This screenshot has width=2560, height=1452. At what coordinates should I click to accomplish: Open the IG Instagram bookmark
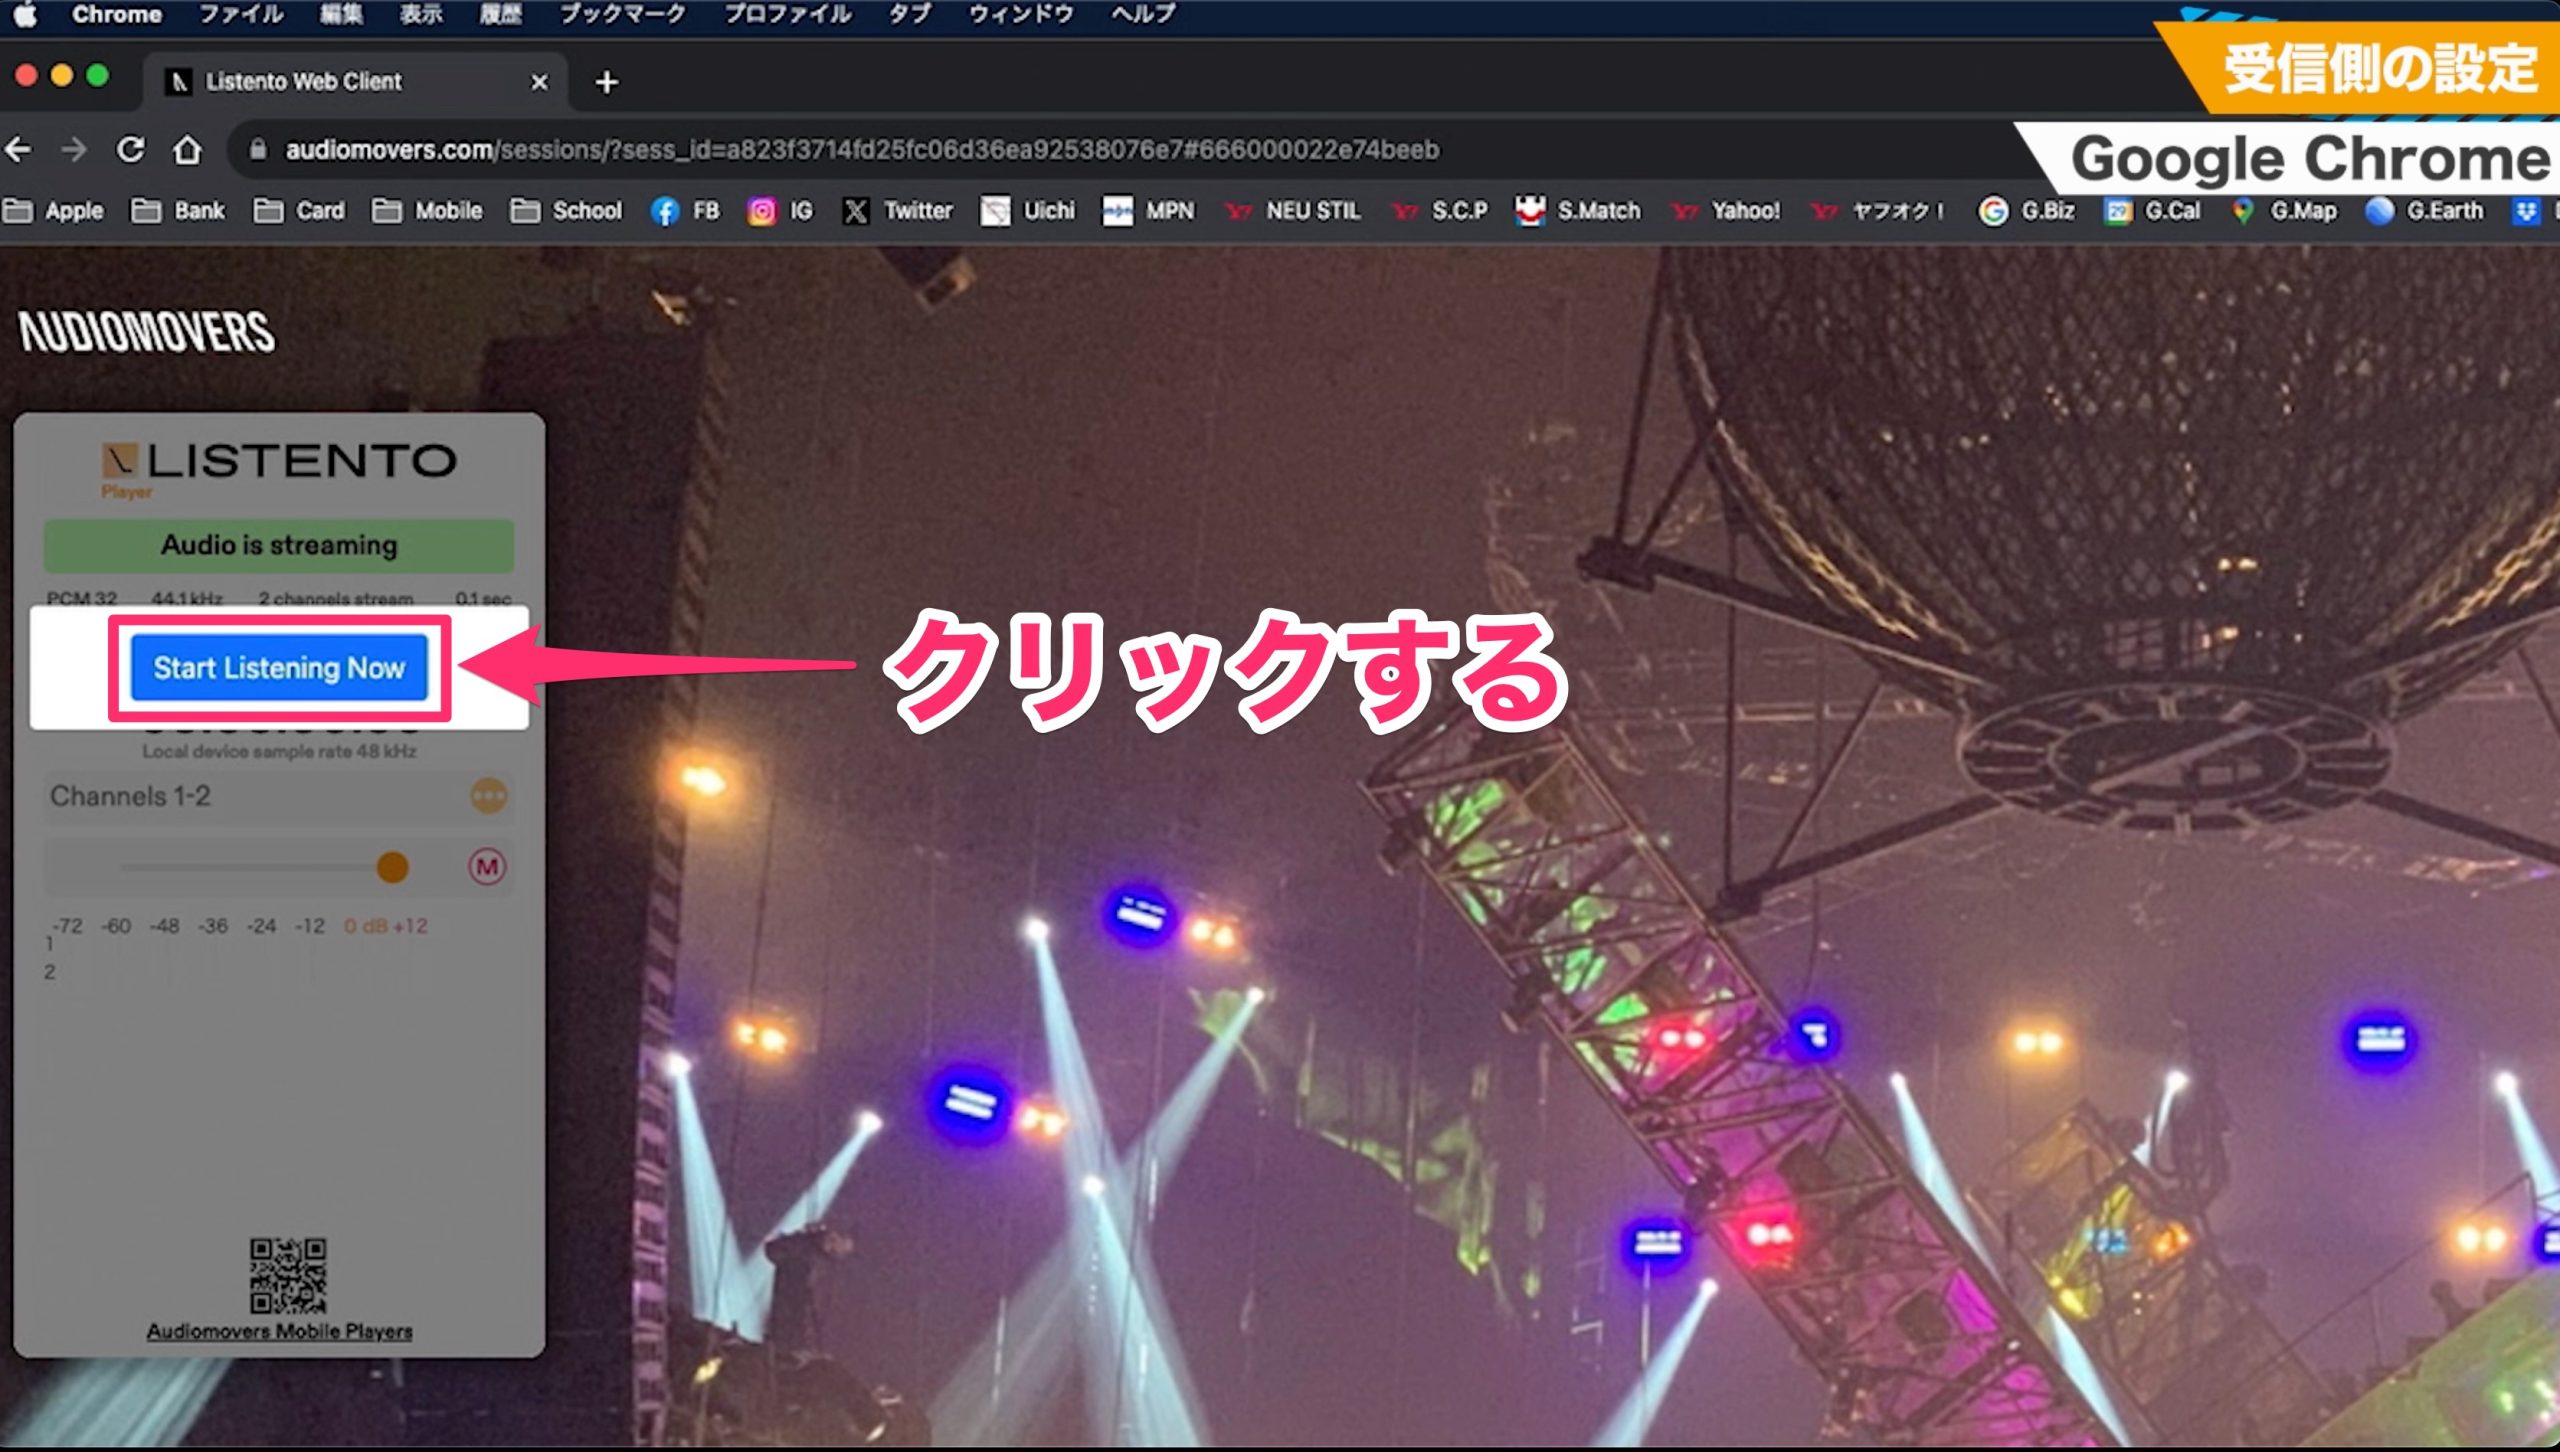[x=780, y=211]
